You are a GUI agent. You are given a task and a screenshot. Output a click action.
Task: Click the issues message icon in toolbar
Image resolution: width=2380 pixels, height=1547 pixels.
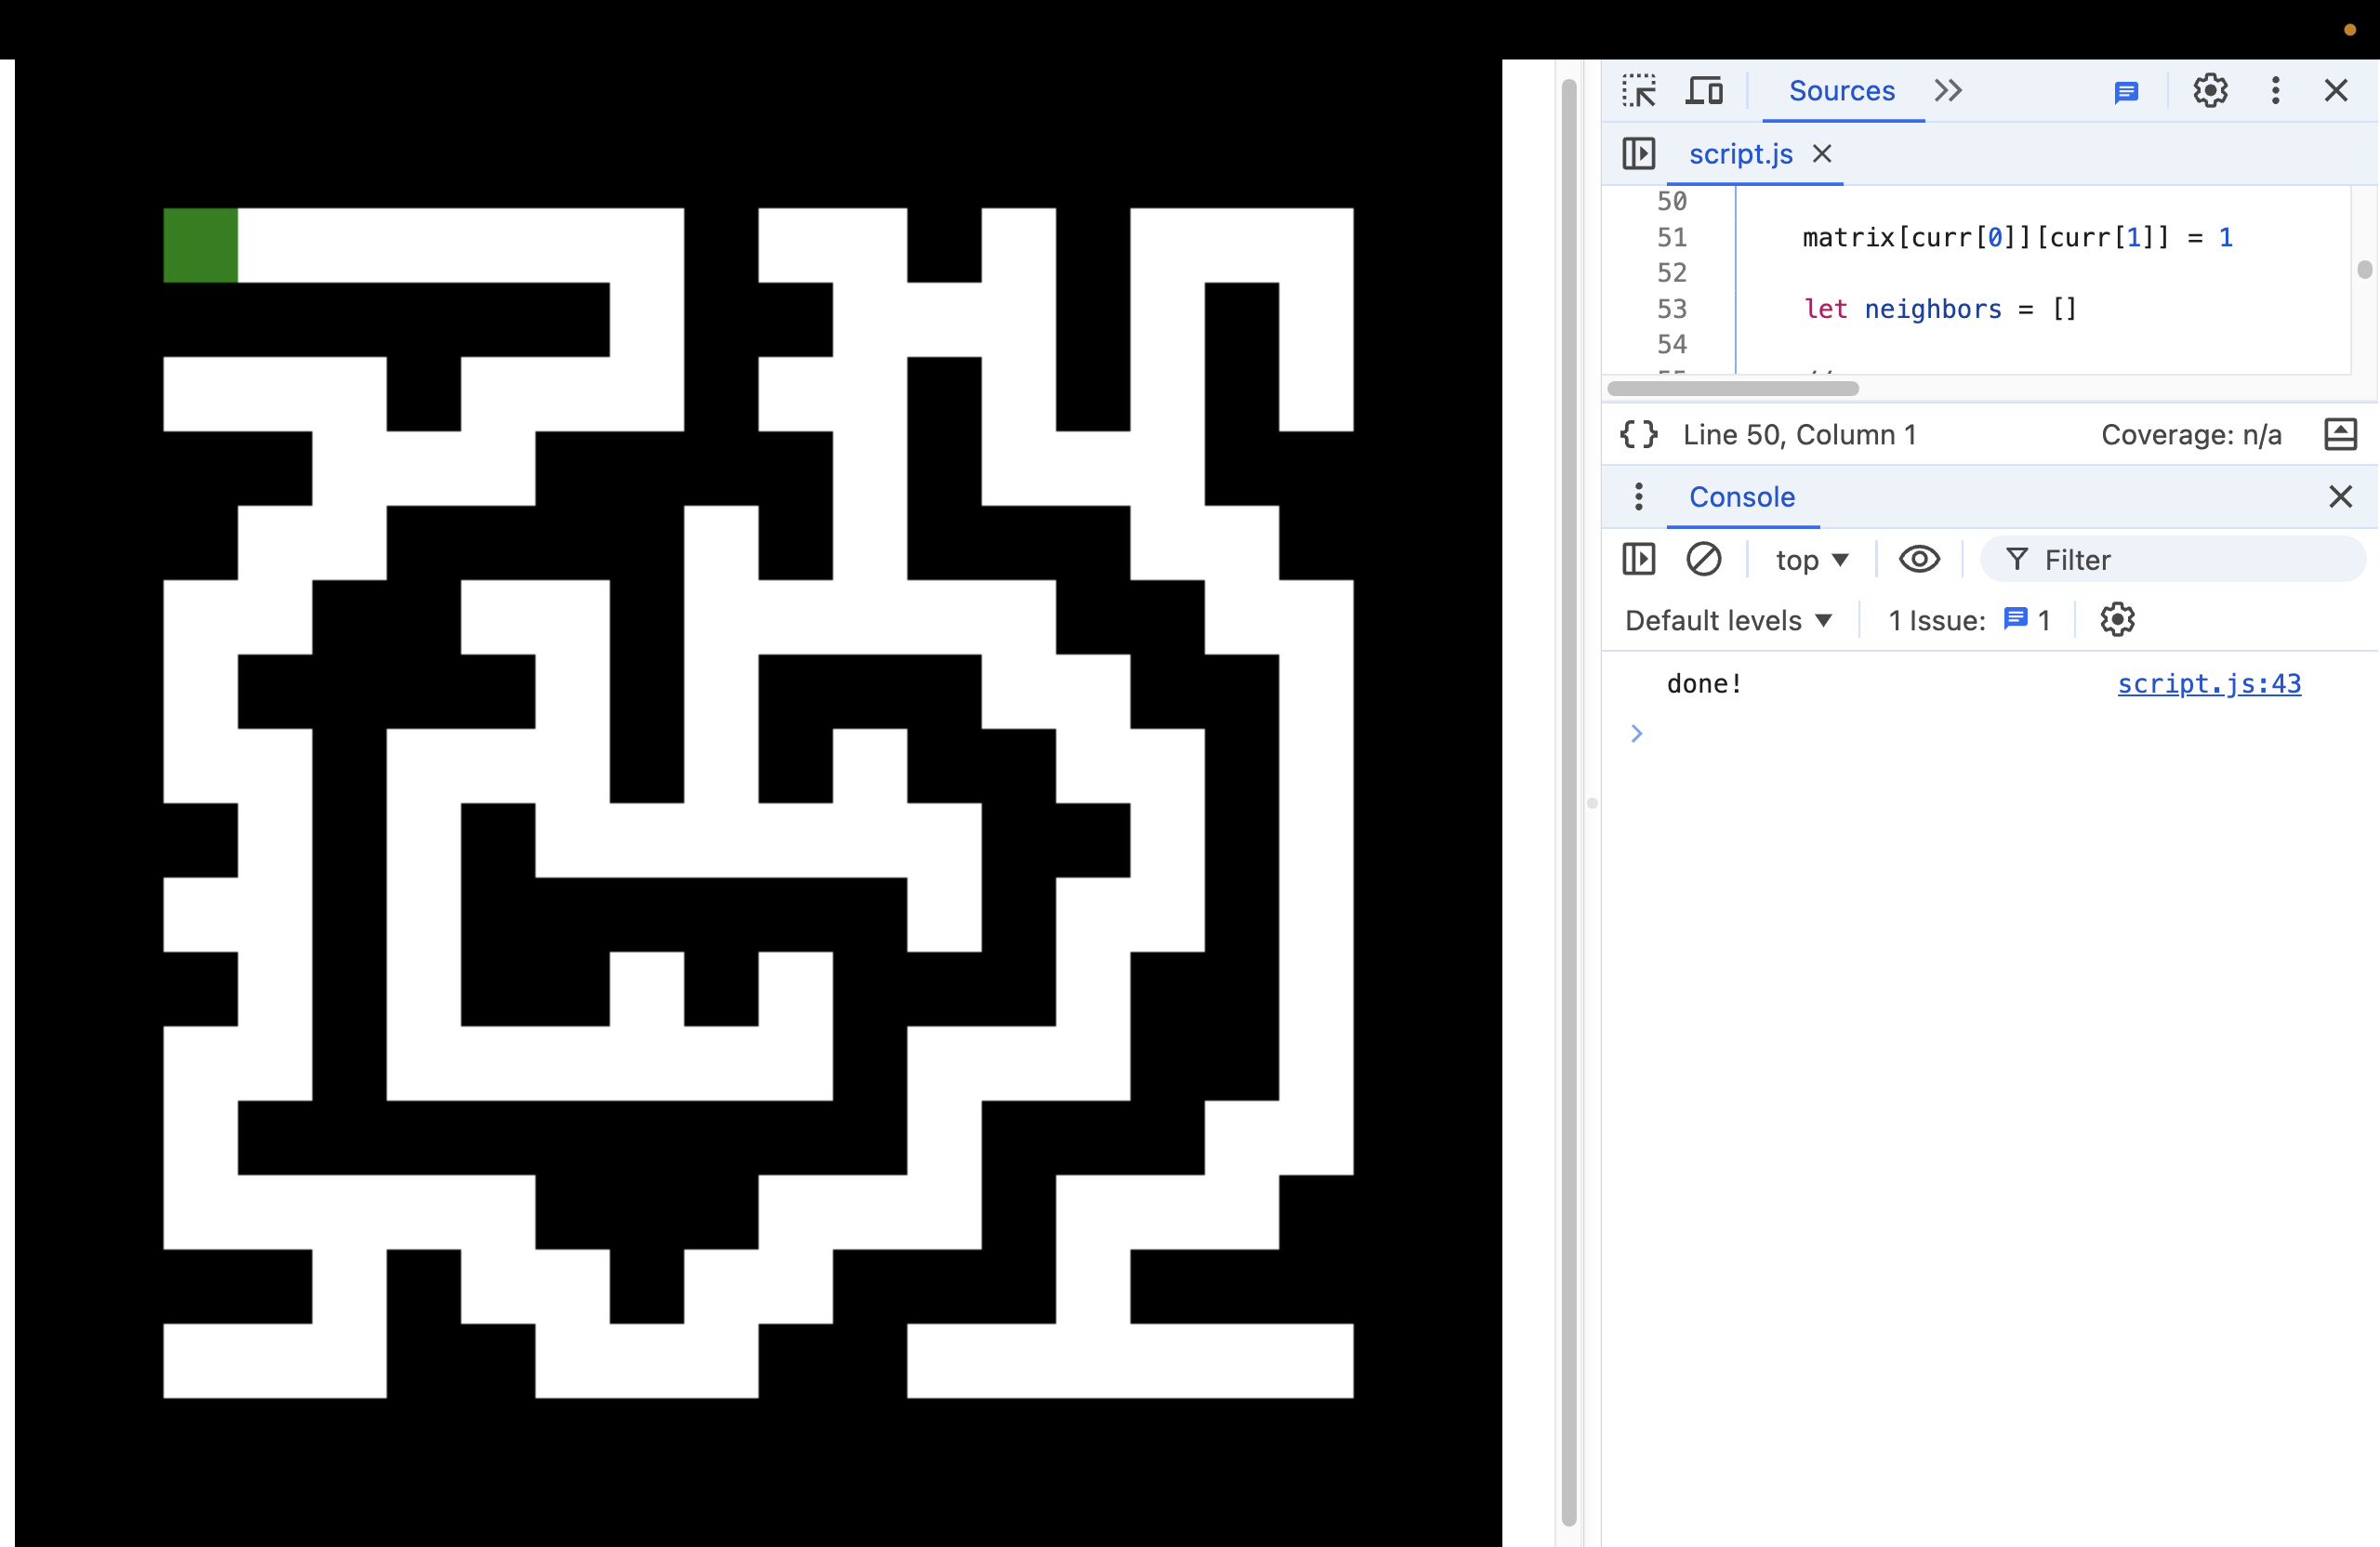point(2126,93)
